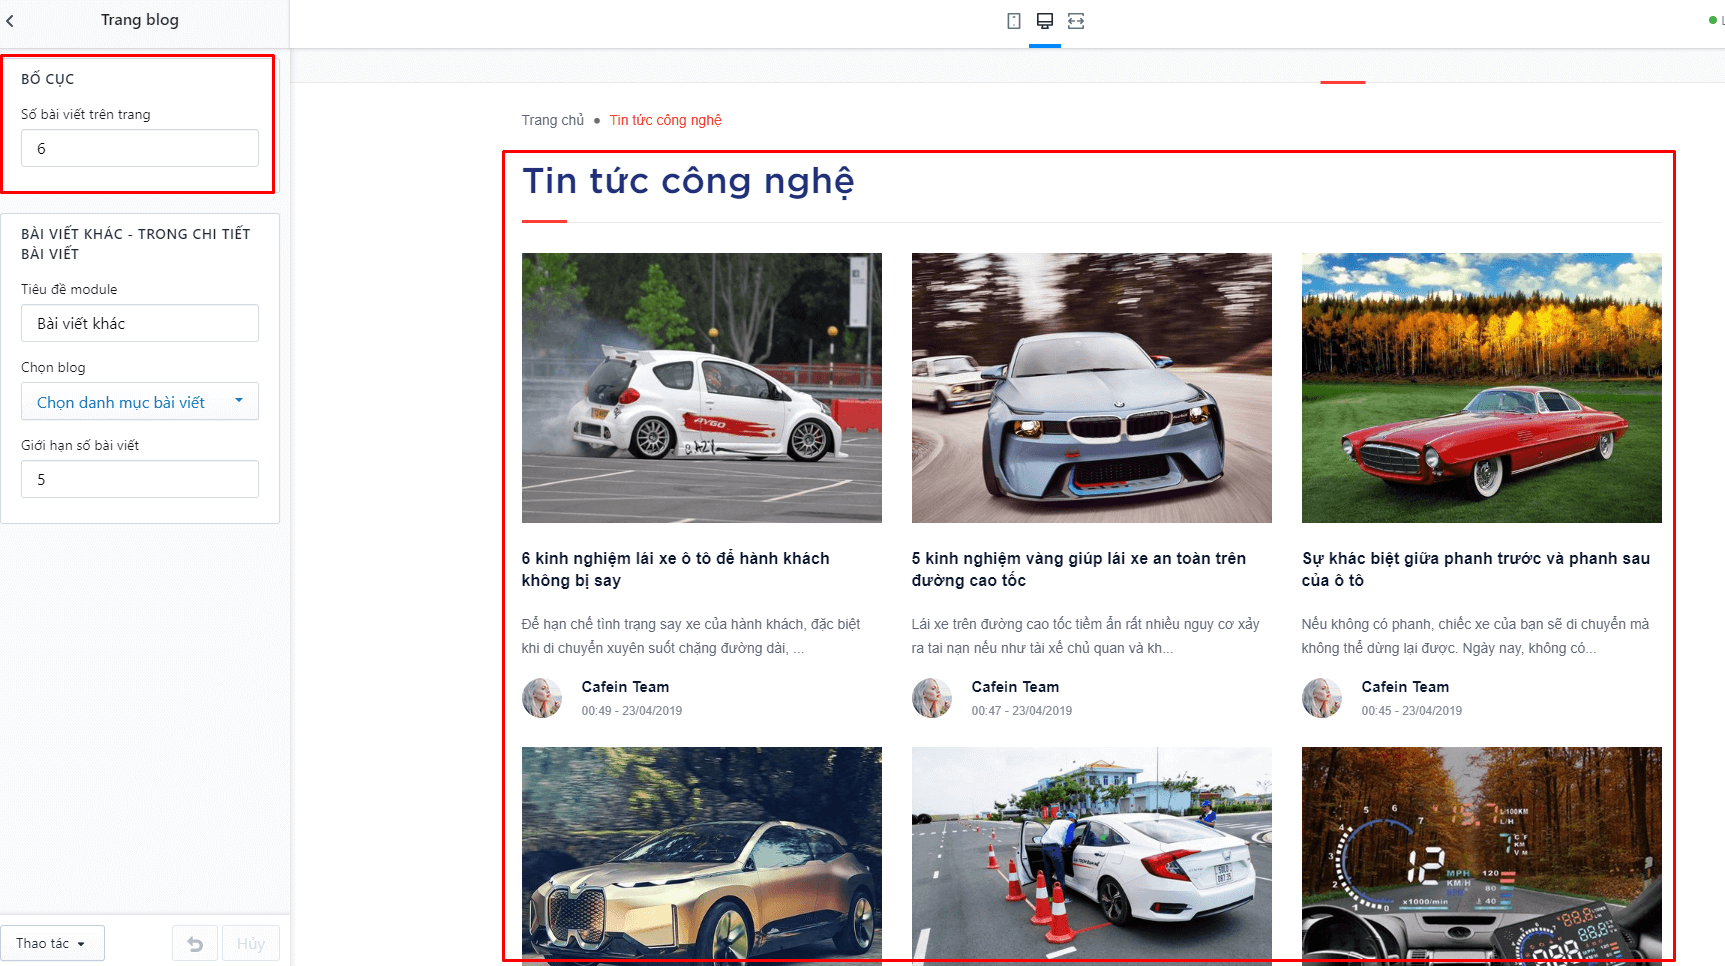The height and width of the screenshot is (966, 1725).
Task: Click author avatar beside the 00:47 post
Action: click(932, 698)
